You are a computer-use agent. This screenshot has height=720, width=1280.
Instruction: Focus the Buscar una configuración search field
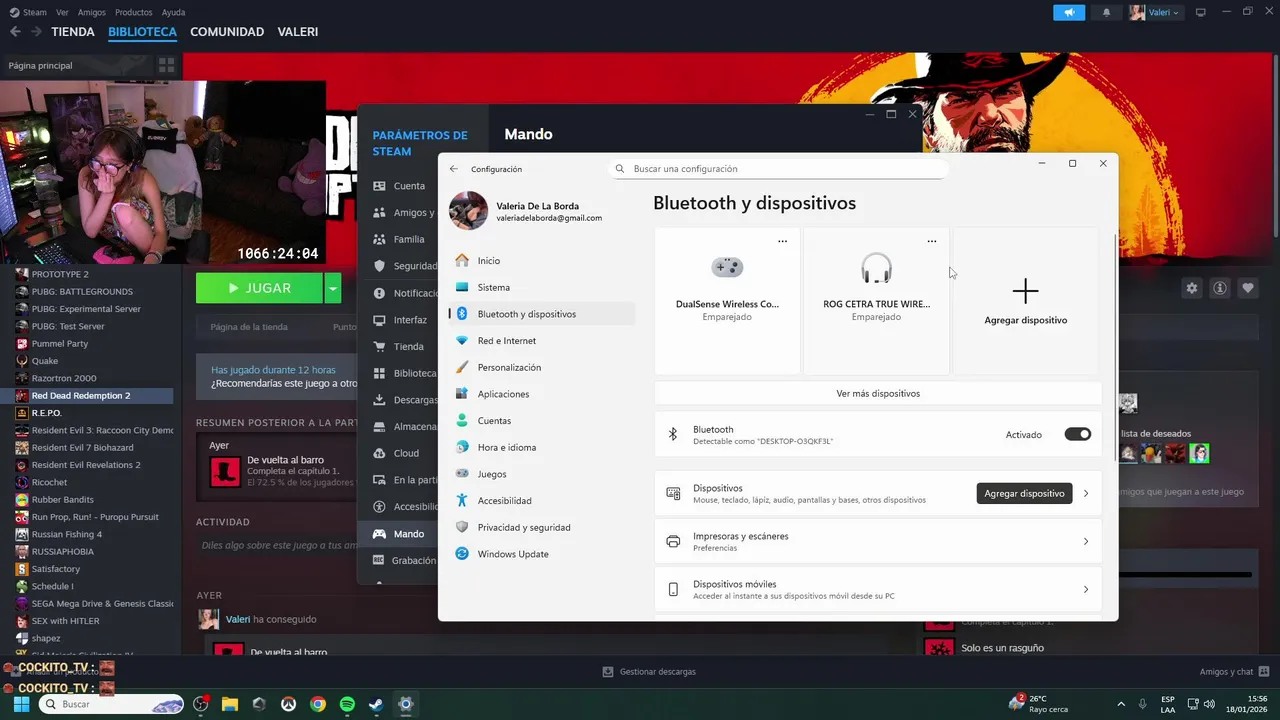point(777,169)
